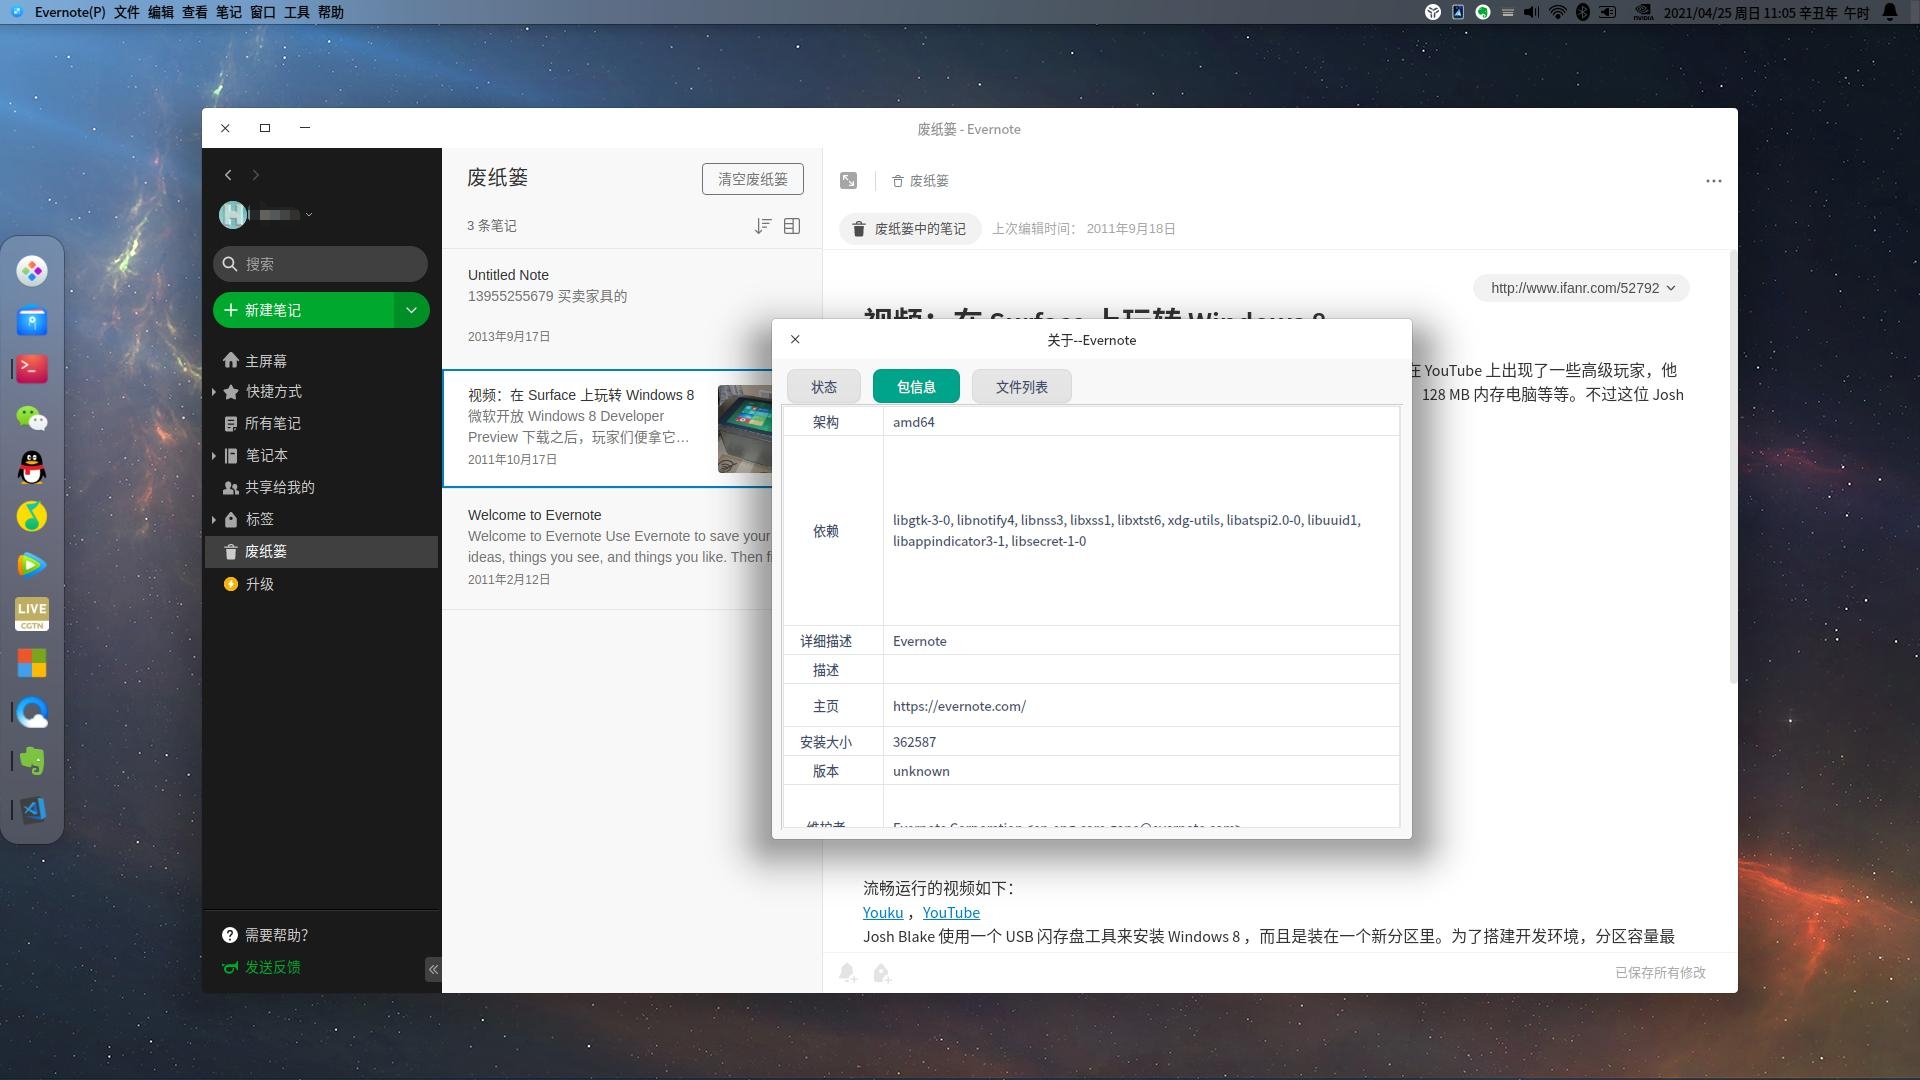Open the 新建笔记 dropdown arrow
Screen dimensions: 1920x1080
[x=411, y=310]
